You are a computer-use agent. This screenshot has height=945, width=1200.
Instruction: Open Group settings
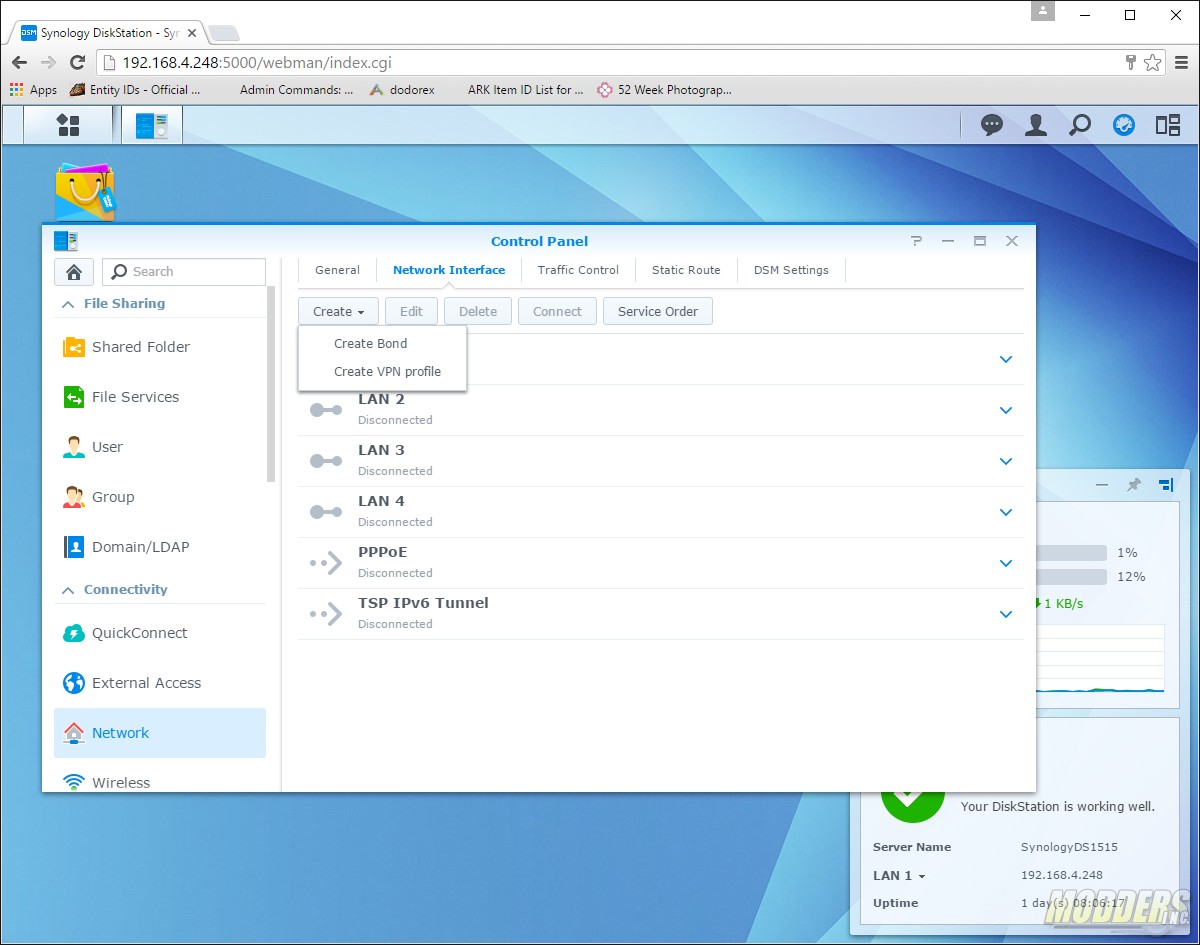(160, 497)
